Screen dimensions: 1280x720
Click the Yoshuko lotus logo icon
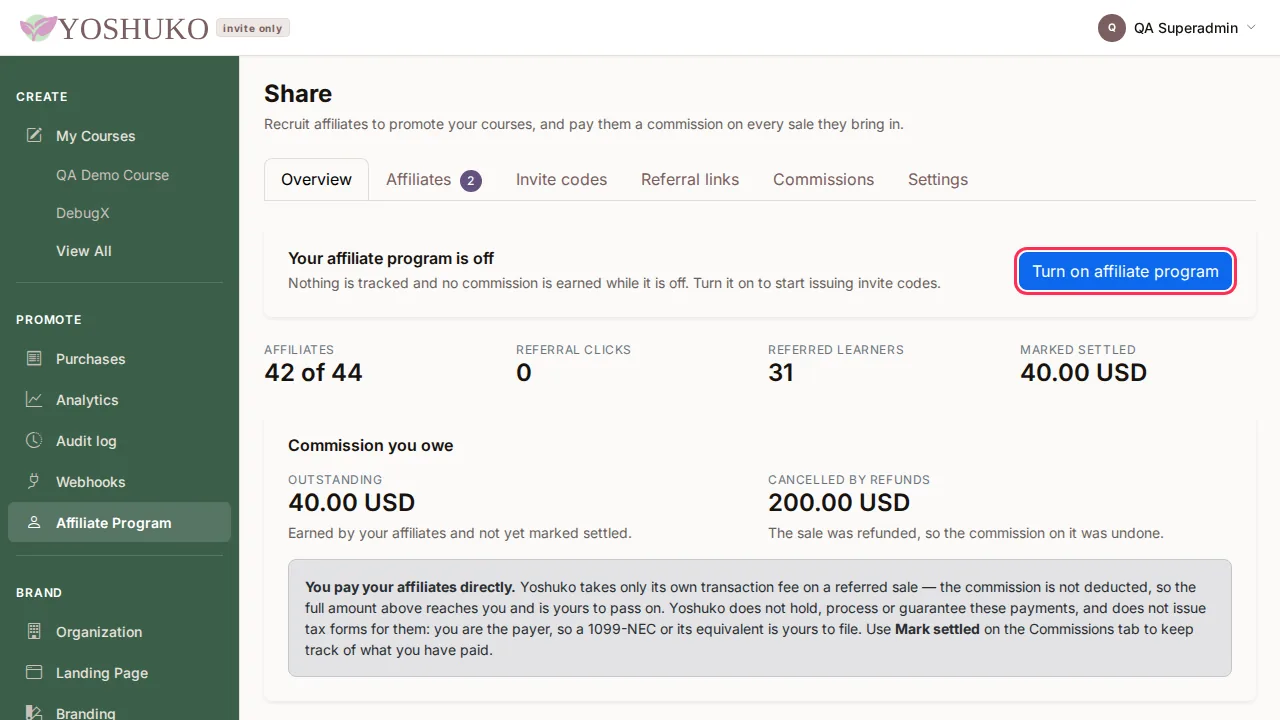click(x=38, y=28)
